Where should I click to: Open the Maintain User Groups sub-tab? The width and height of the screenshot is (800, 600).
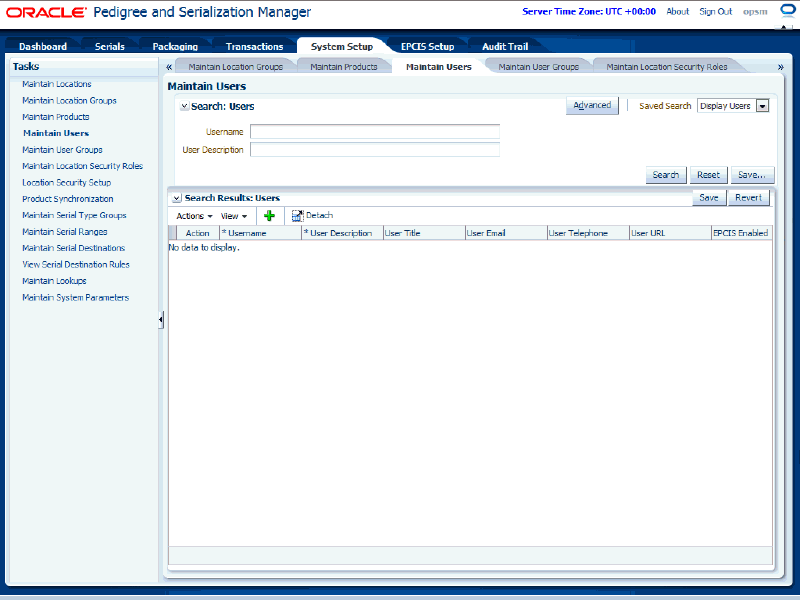tap(539, 67)
